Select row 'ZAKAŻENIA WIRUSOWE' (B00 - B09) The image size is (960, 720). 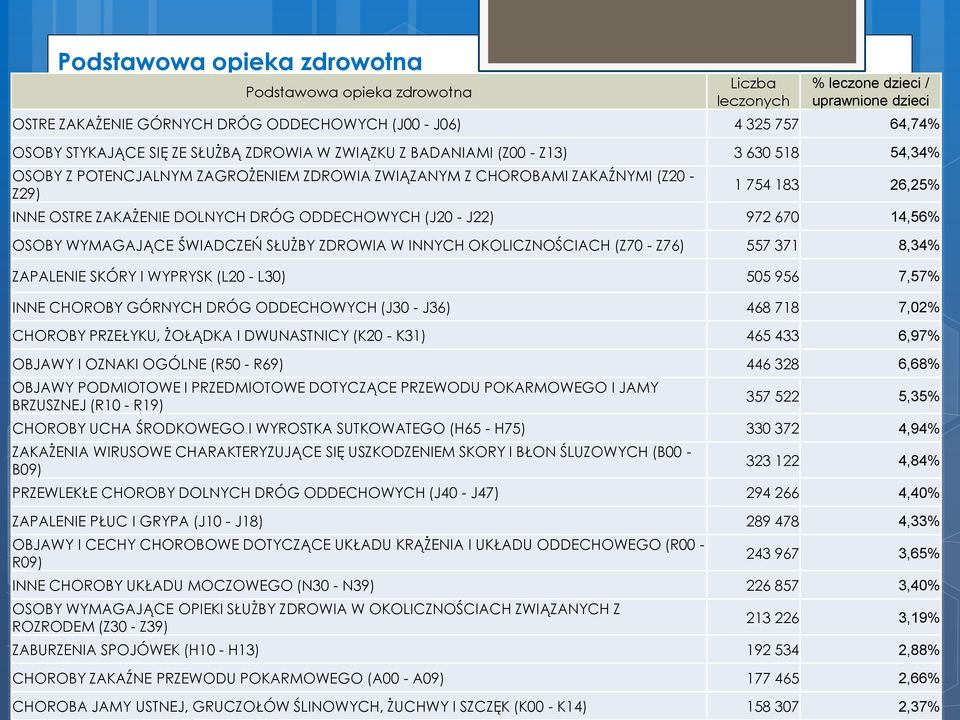476,460
